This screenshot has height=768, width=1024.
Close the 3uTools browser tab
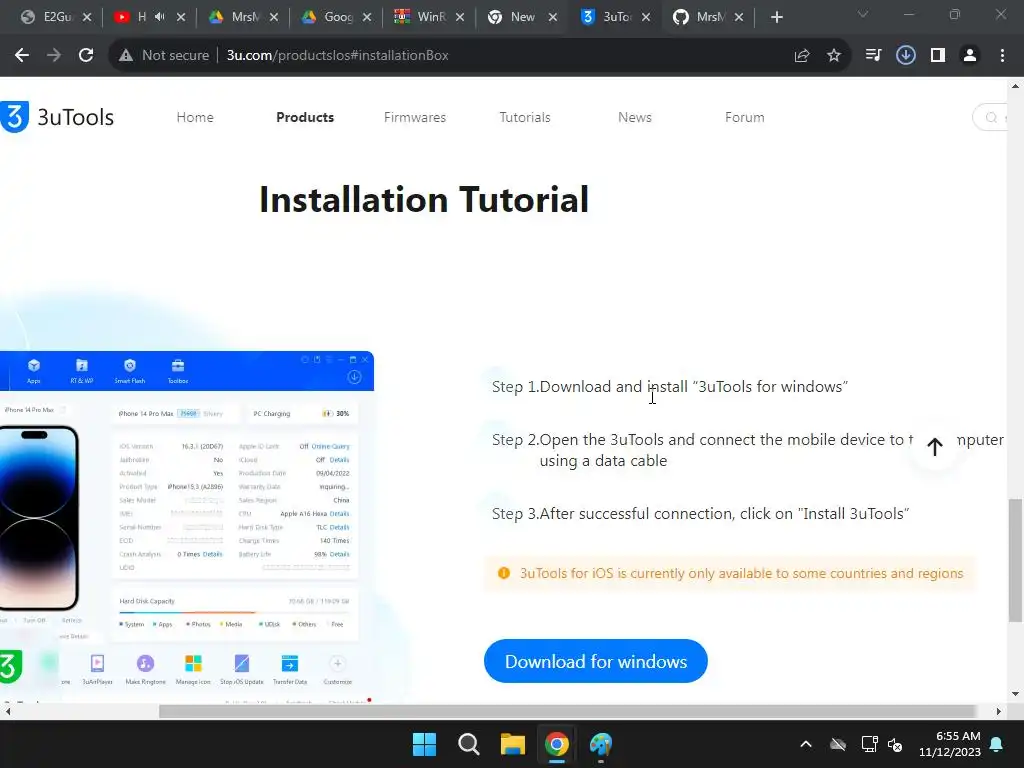pyautogui.click(x=646, y=18)
